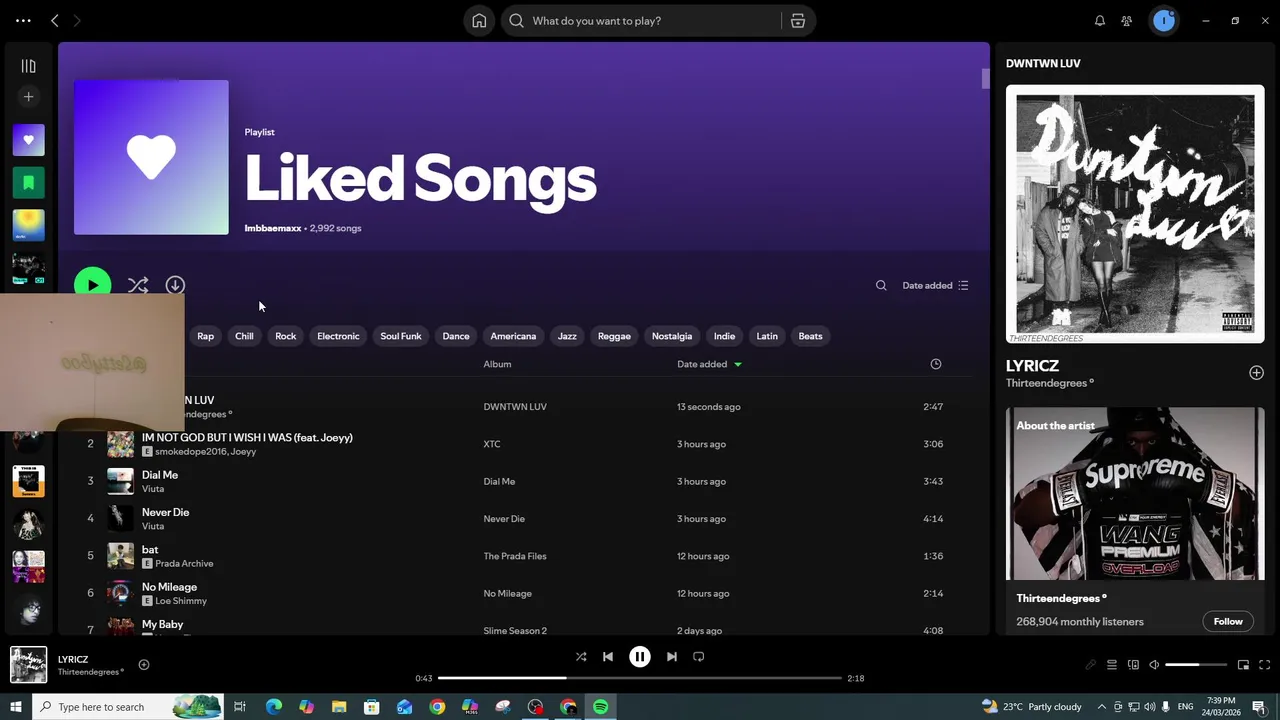Filter by the Americana chip
Screen dimensions: 1280x720
[x=513, y=336]
